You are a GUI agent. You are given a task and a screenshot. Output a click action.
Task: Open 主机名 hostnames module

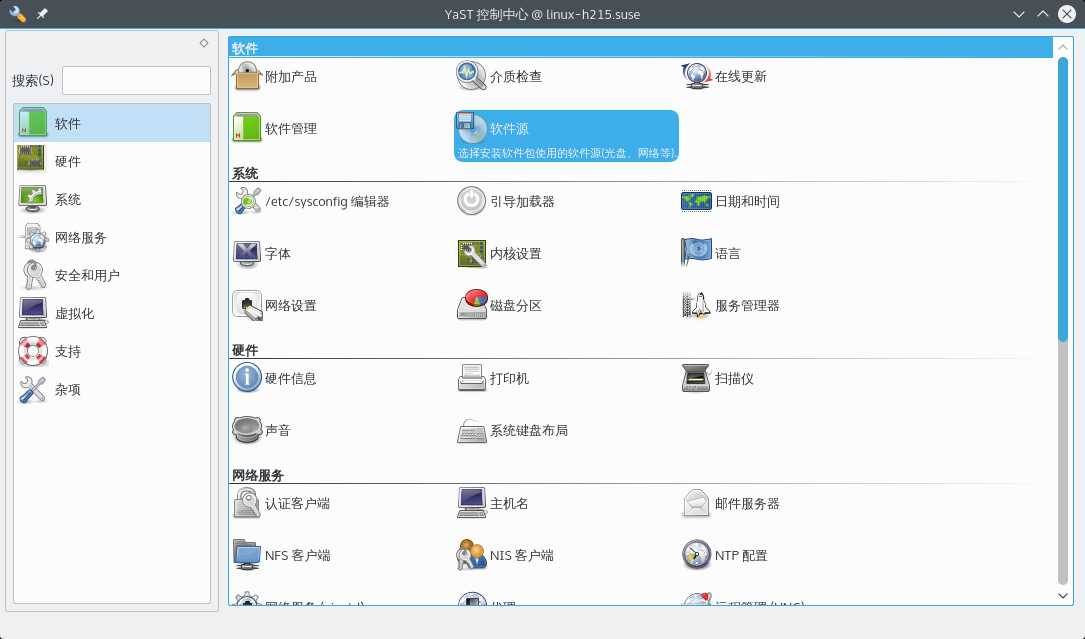coord(493,503)
